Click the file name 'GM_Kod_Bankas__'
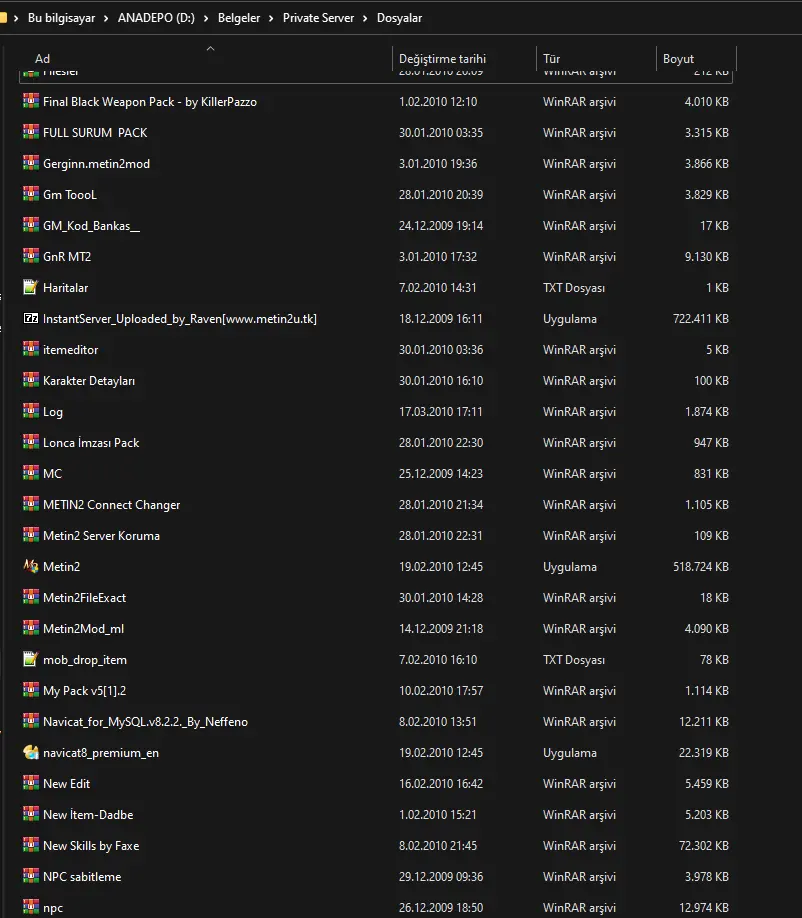This screenshot has height=918, width=802. (91, 226)
